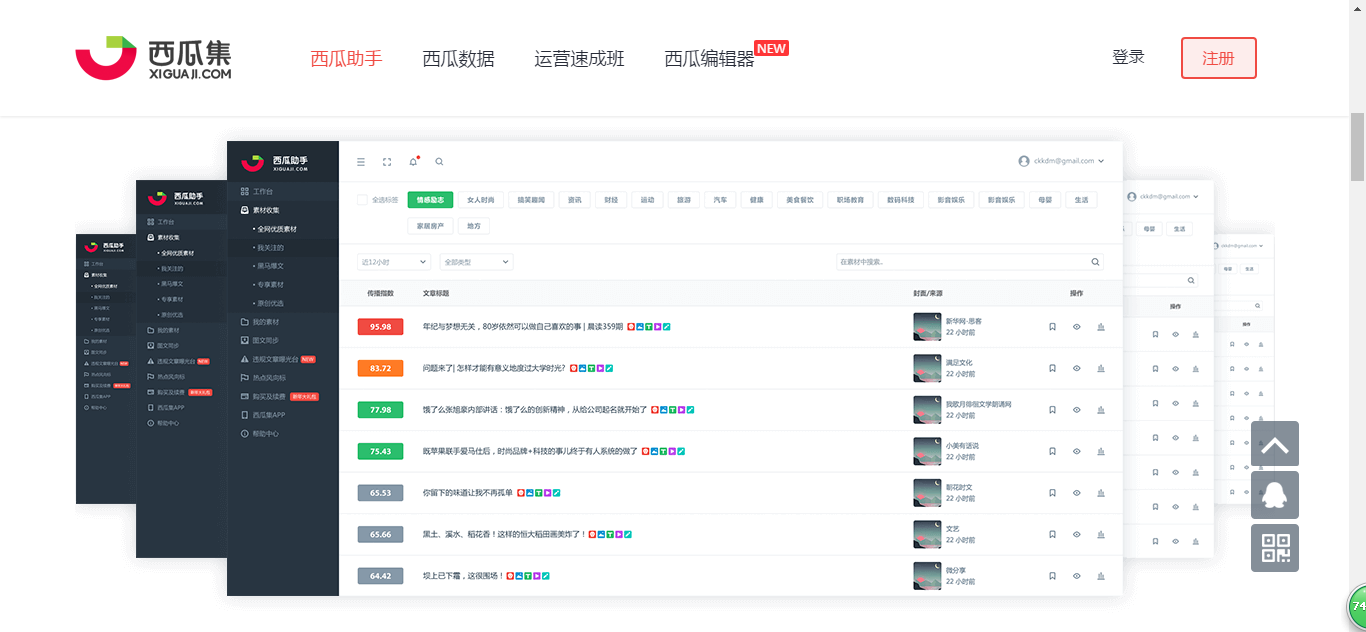Click the 帮助中心 info icon

coord(245,434)
